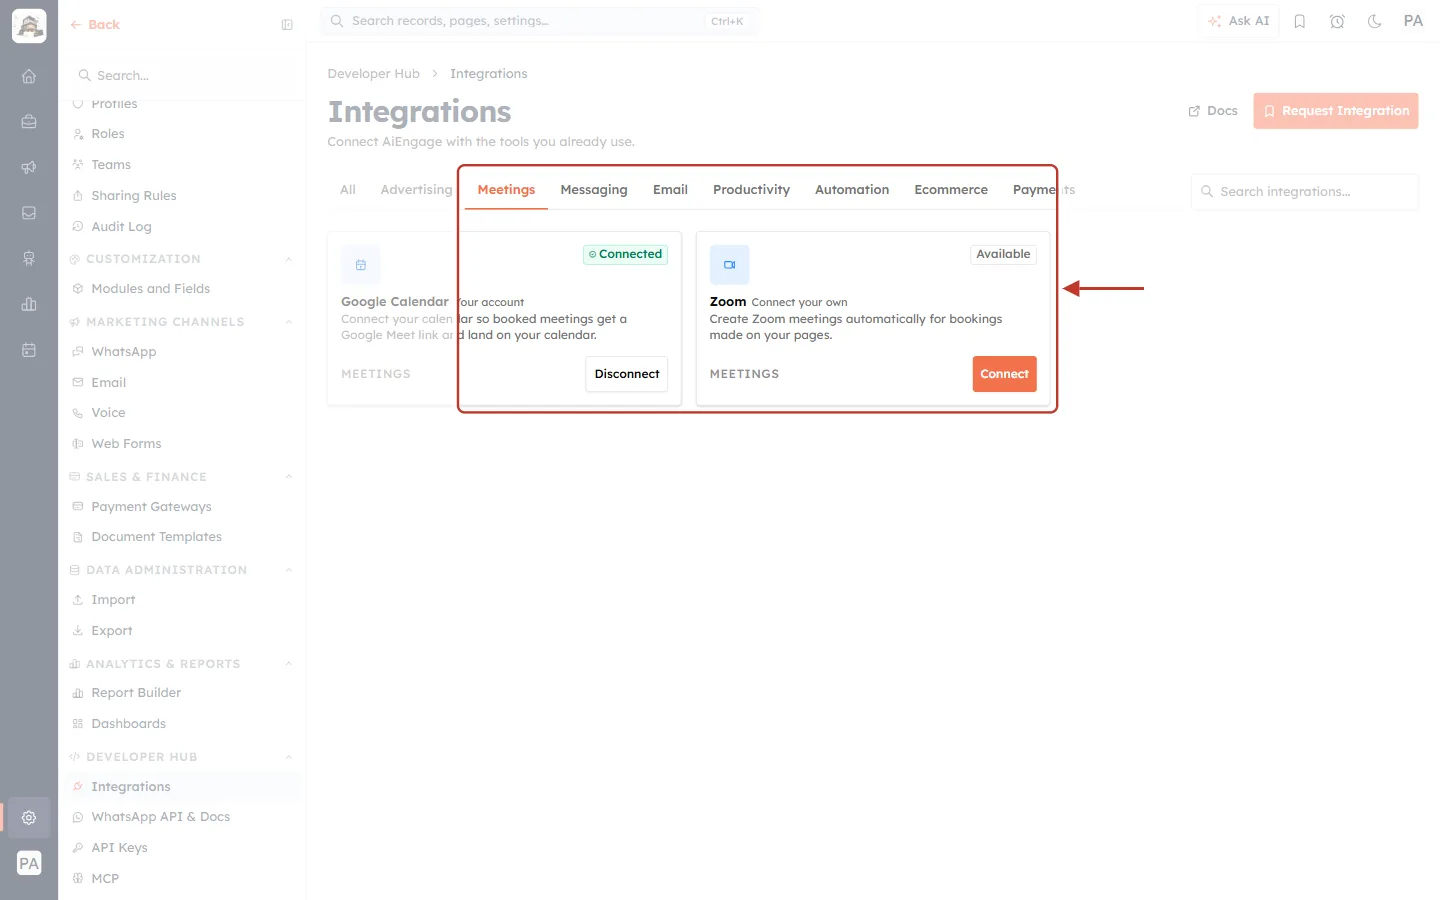This screenshot has height=900, width=1440.
Task: Open the Ecommerce tab
Action: coord(951,190)
